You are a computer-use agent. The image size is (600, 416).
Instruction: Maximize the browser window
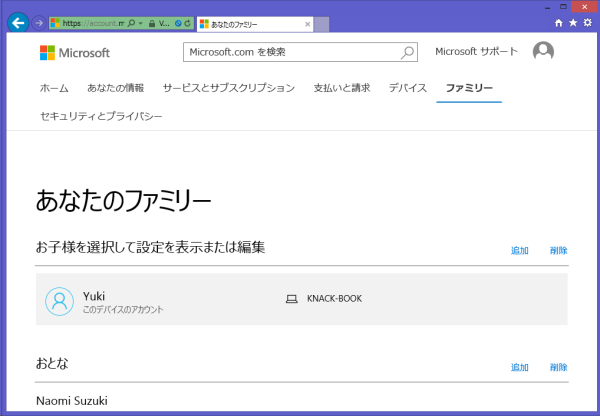coord(563,7)
